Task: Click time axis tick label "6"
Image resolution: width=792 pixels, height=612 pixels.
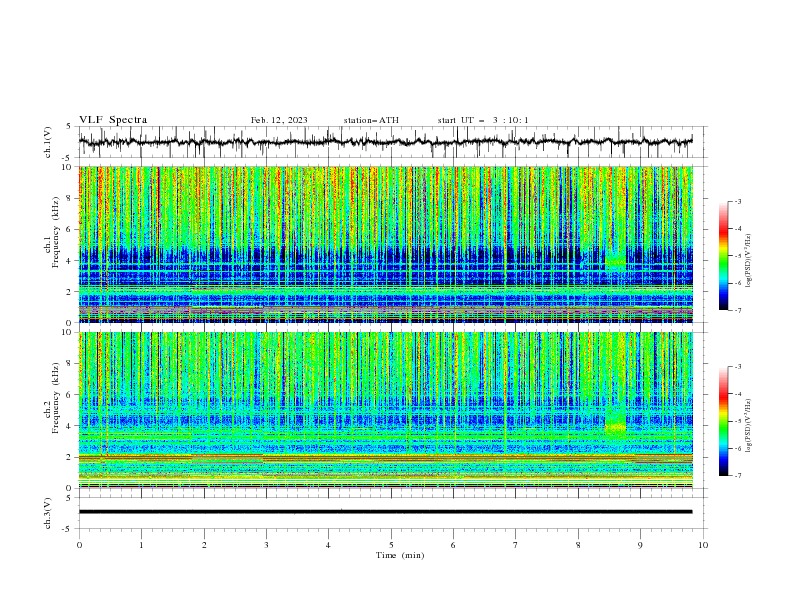Action: [453, 545]
